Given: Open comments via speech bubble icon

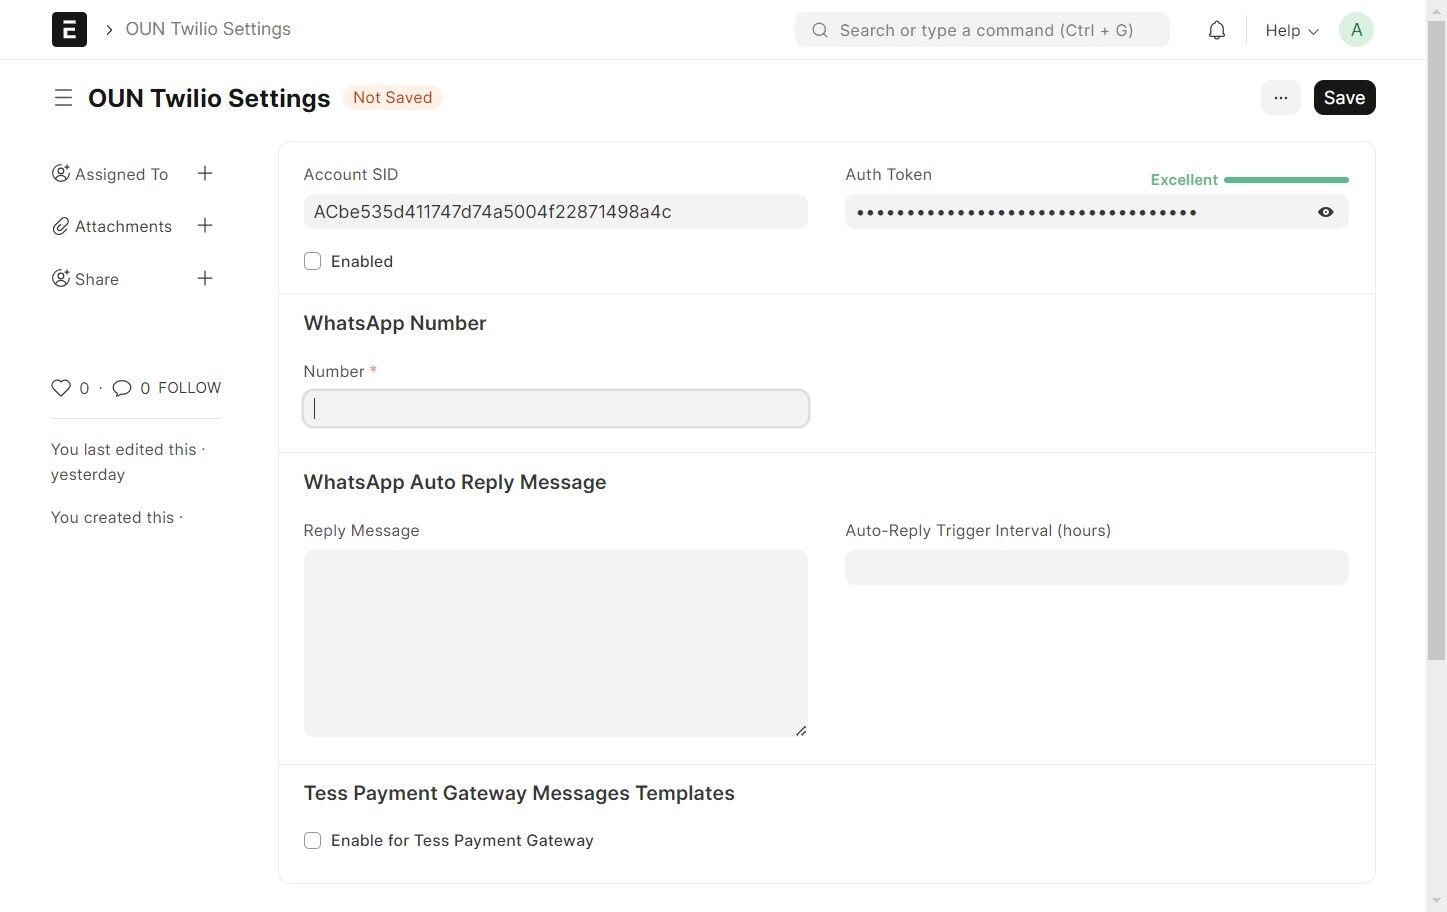Looking at the screenshot, I should (122, 388).
